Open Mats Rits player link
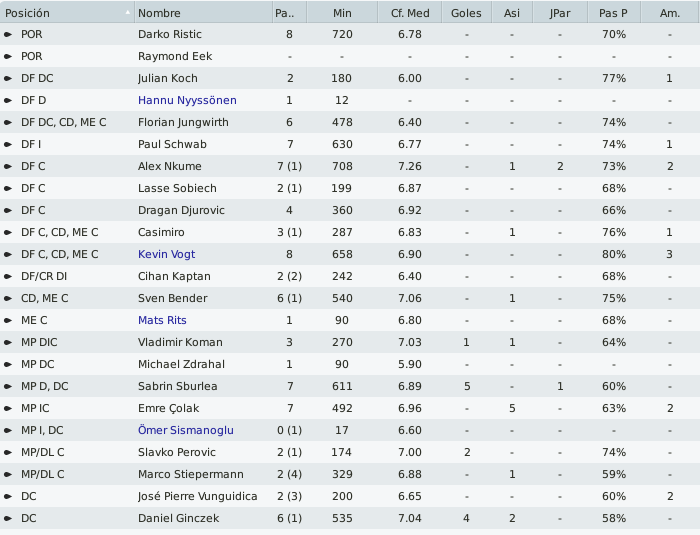The height and width of the screenshot is (535, 700). [162, 320]
